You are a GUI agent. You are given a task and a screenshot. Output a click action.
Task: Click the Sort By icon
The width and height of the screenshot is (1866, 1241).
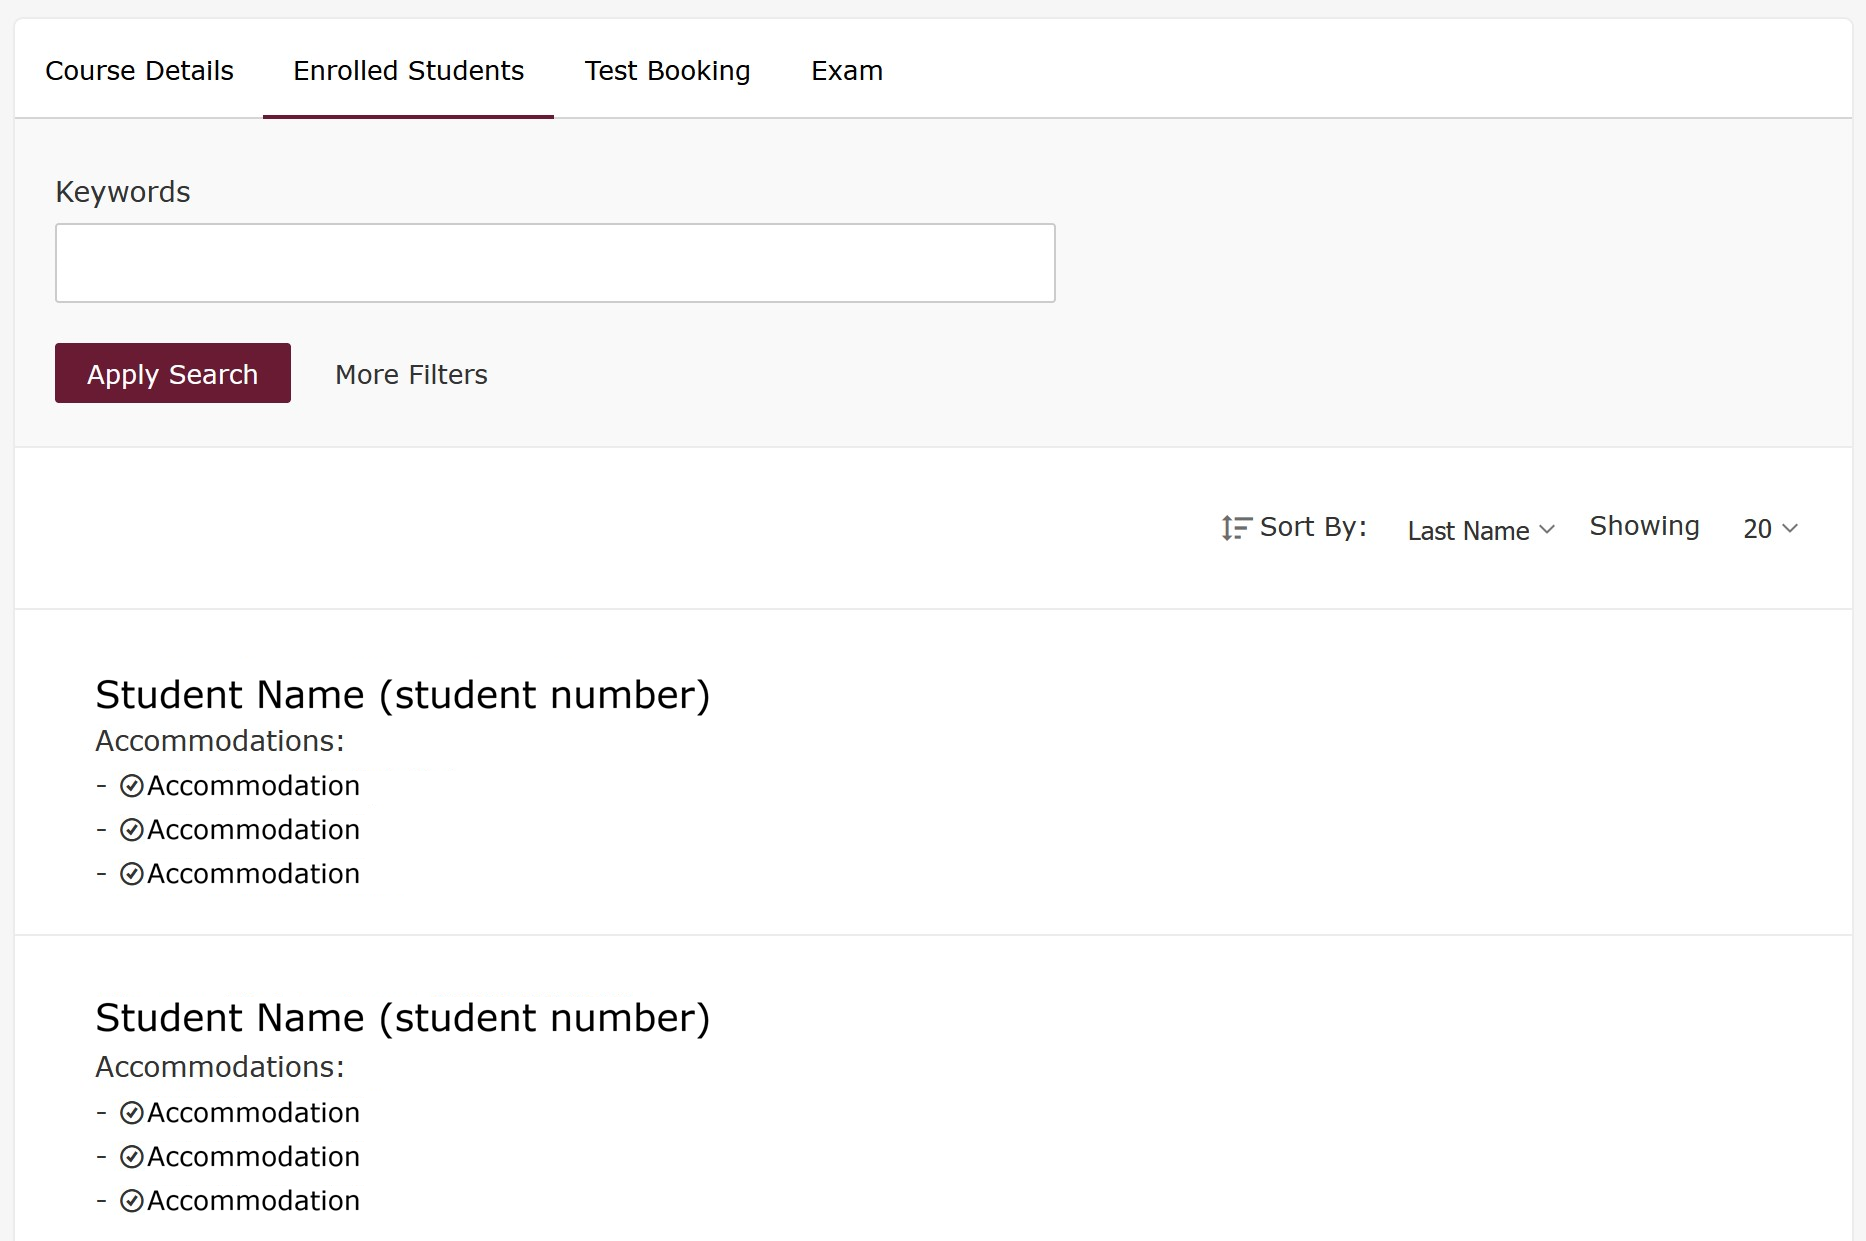pos(1236,527)
